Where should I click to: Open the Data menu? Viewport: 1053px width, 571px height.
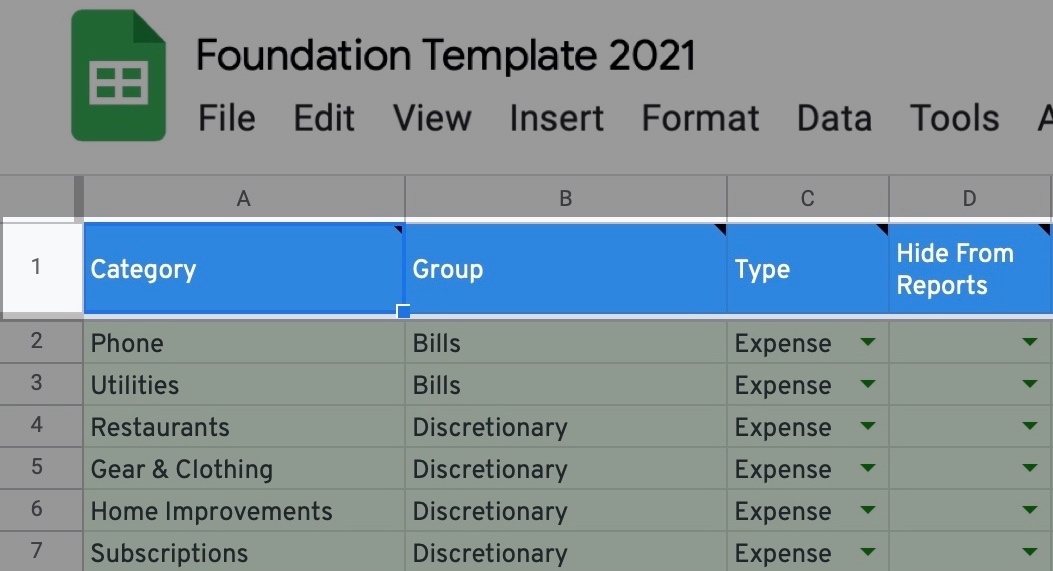(x=834, y=118)
